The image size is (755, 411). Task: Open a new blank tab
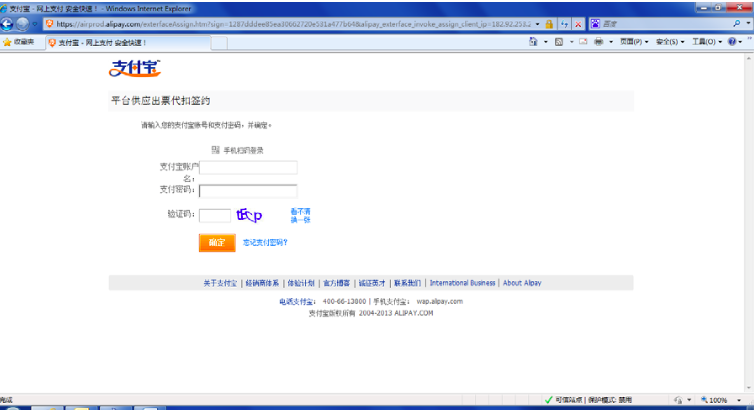[x=219, y=43]
